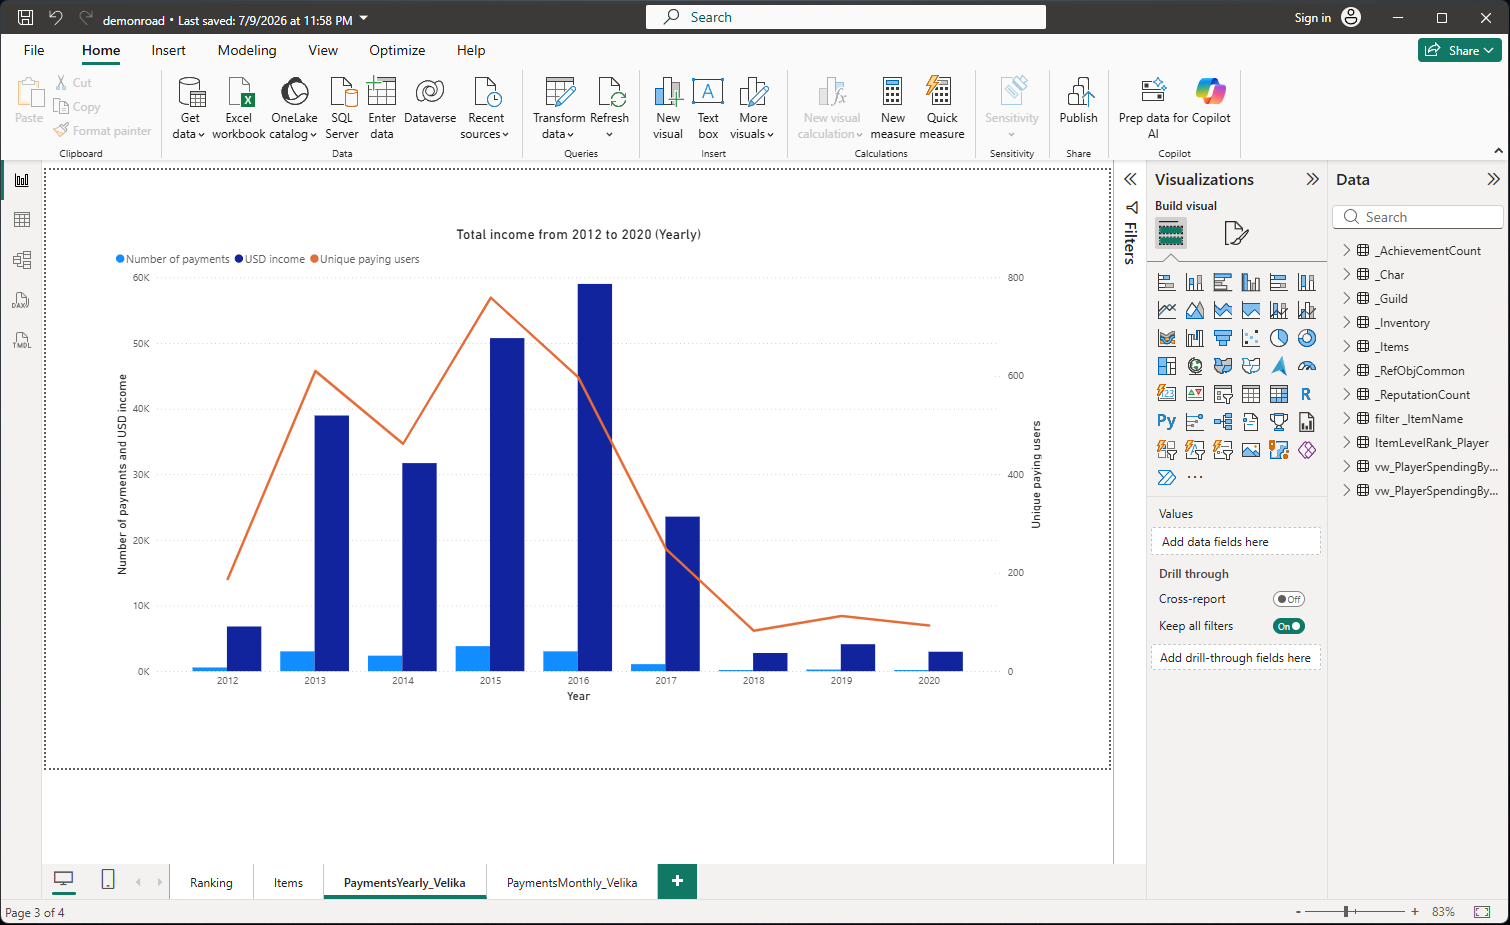Viewport: 1510px width, 925px height.
Task: Open the Items page tab
Action: coord(288,882)
